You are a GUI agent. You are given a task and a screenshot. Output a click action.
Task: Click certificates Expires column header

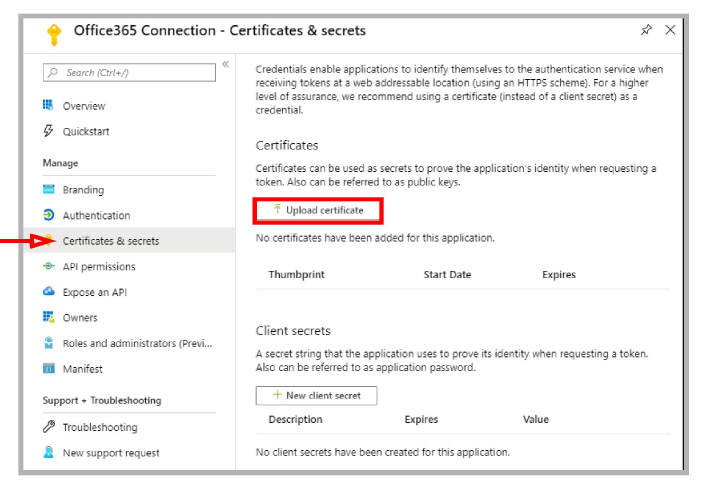(559, 275)
